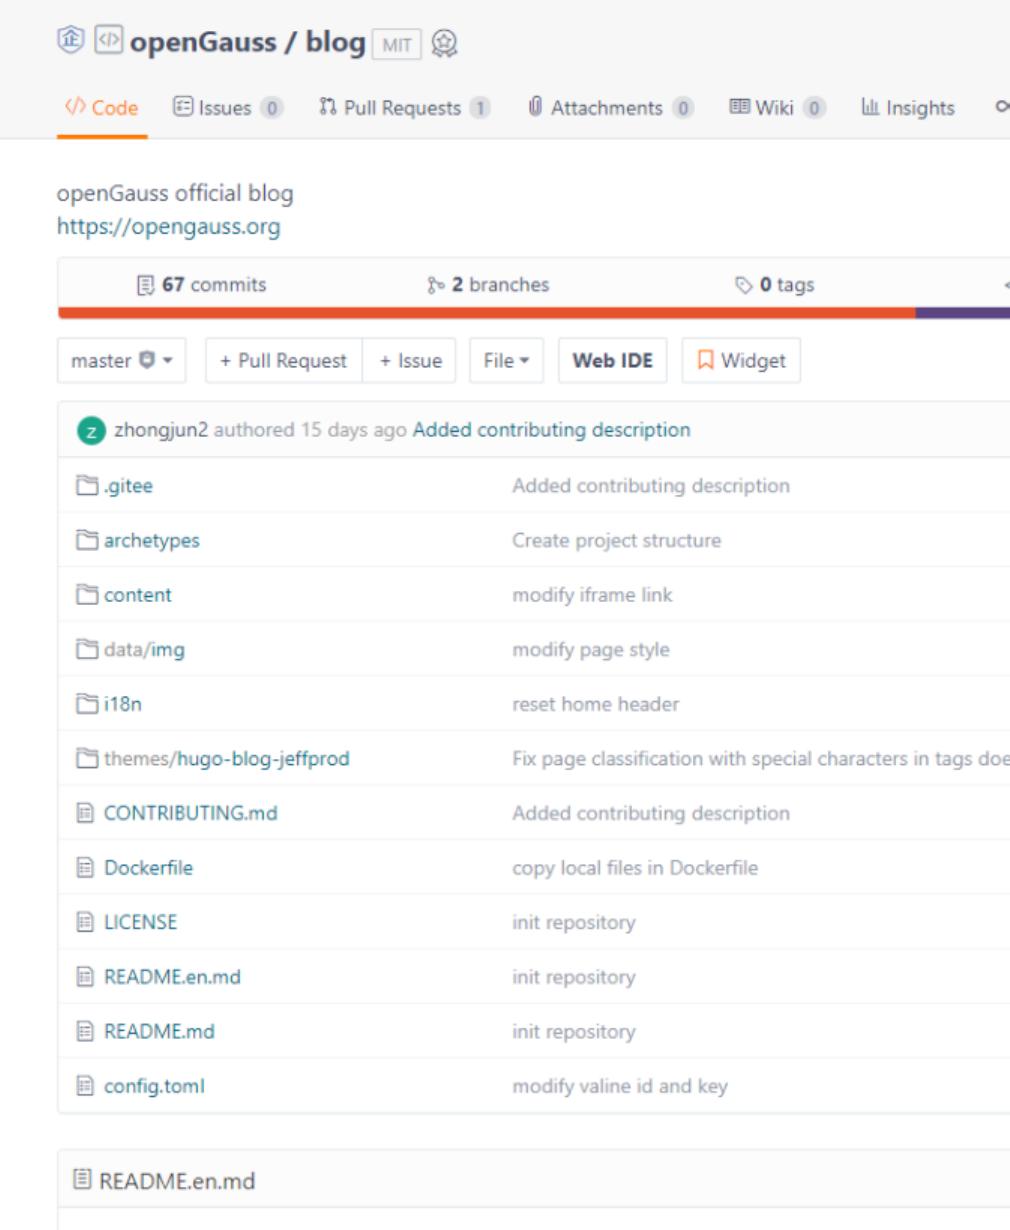
Task: Visit the https://opengauss.org link
Action: (168, 226)
